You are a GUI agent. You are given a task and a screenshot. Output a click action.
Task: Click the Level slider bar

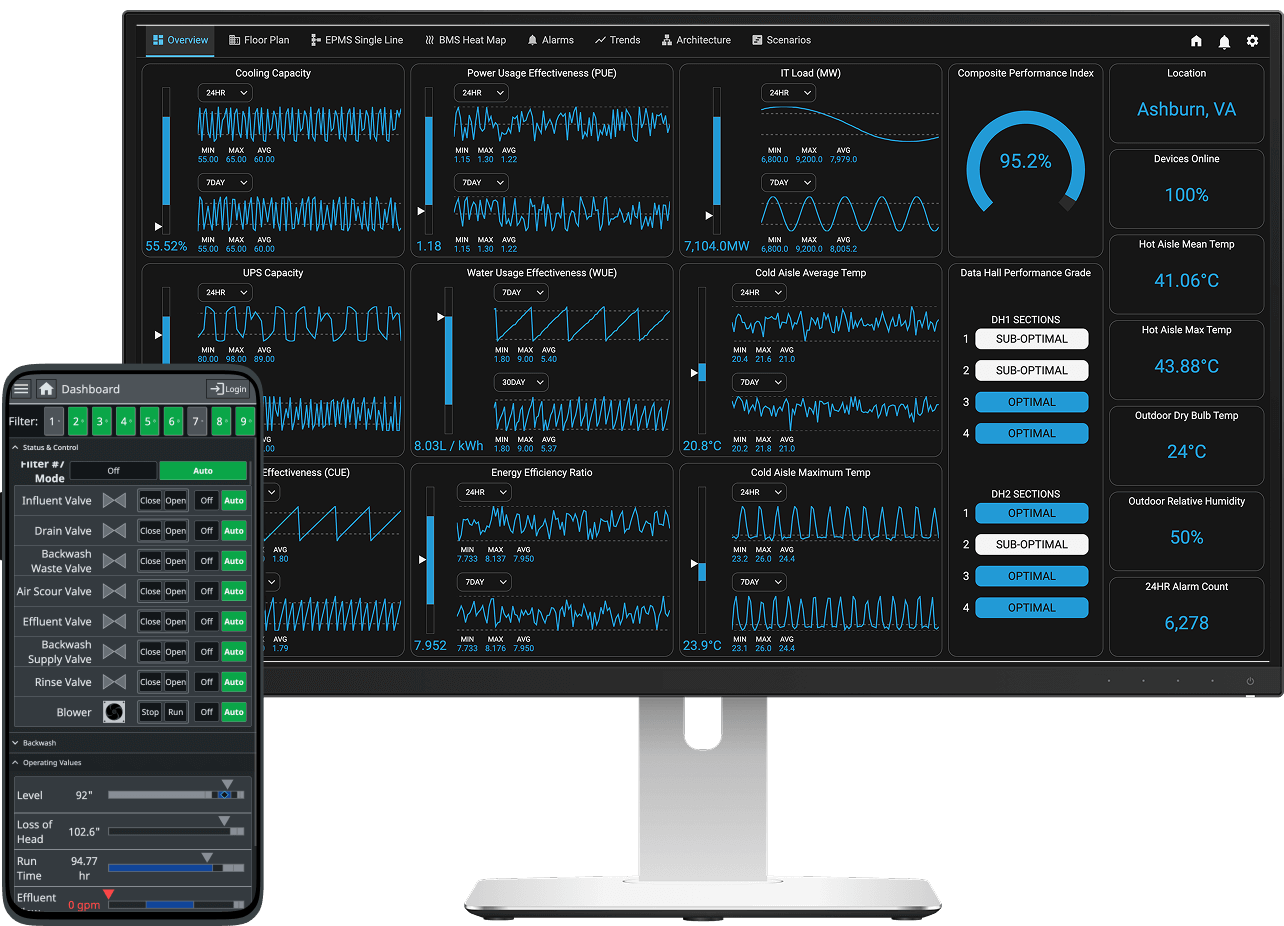pos(175,795)
